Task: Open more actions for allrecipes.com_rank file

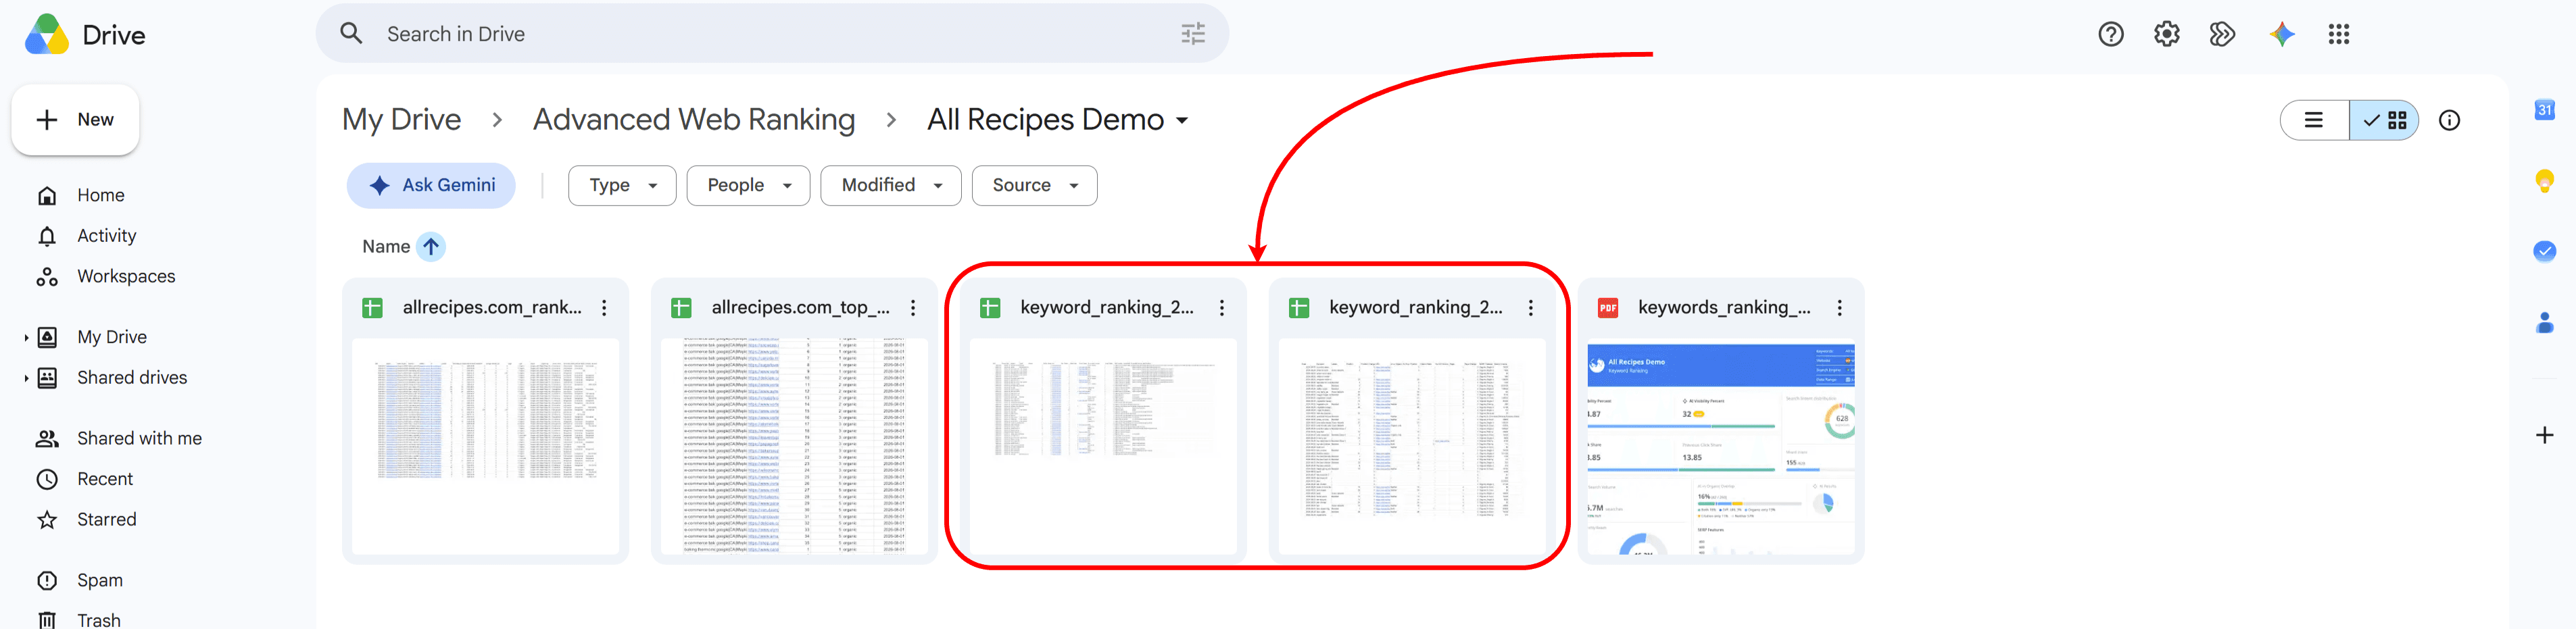Action: (604, 308)
